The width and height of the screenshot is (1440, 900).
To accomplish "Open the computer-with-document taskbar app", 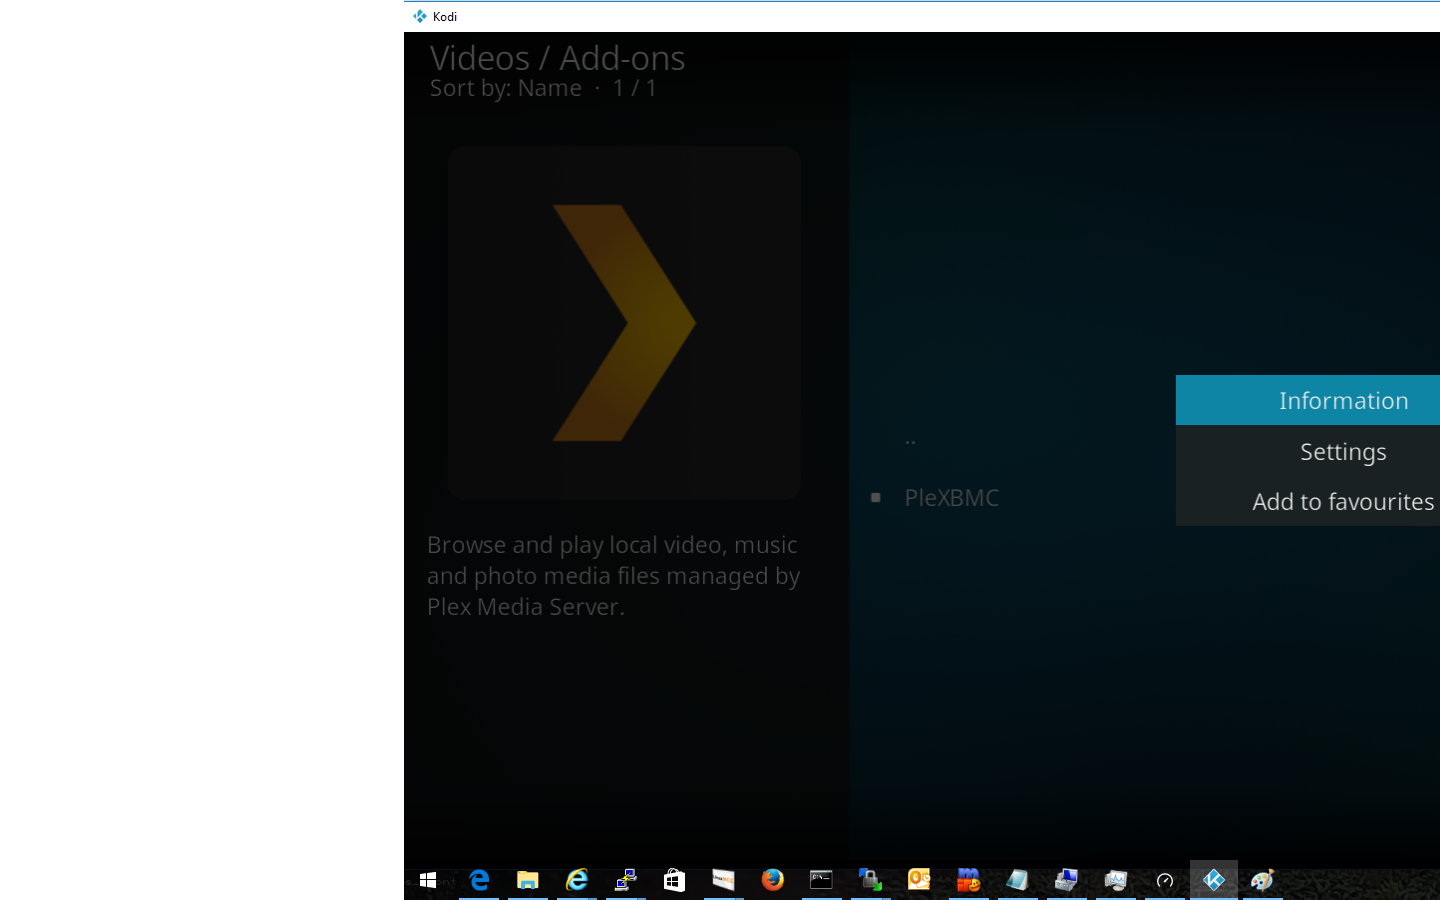I will coord(1067,880).
